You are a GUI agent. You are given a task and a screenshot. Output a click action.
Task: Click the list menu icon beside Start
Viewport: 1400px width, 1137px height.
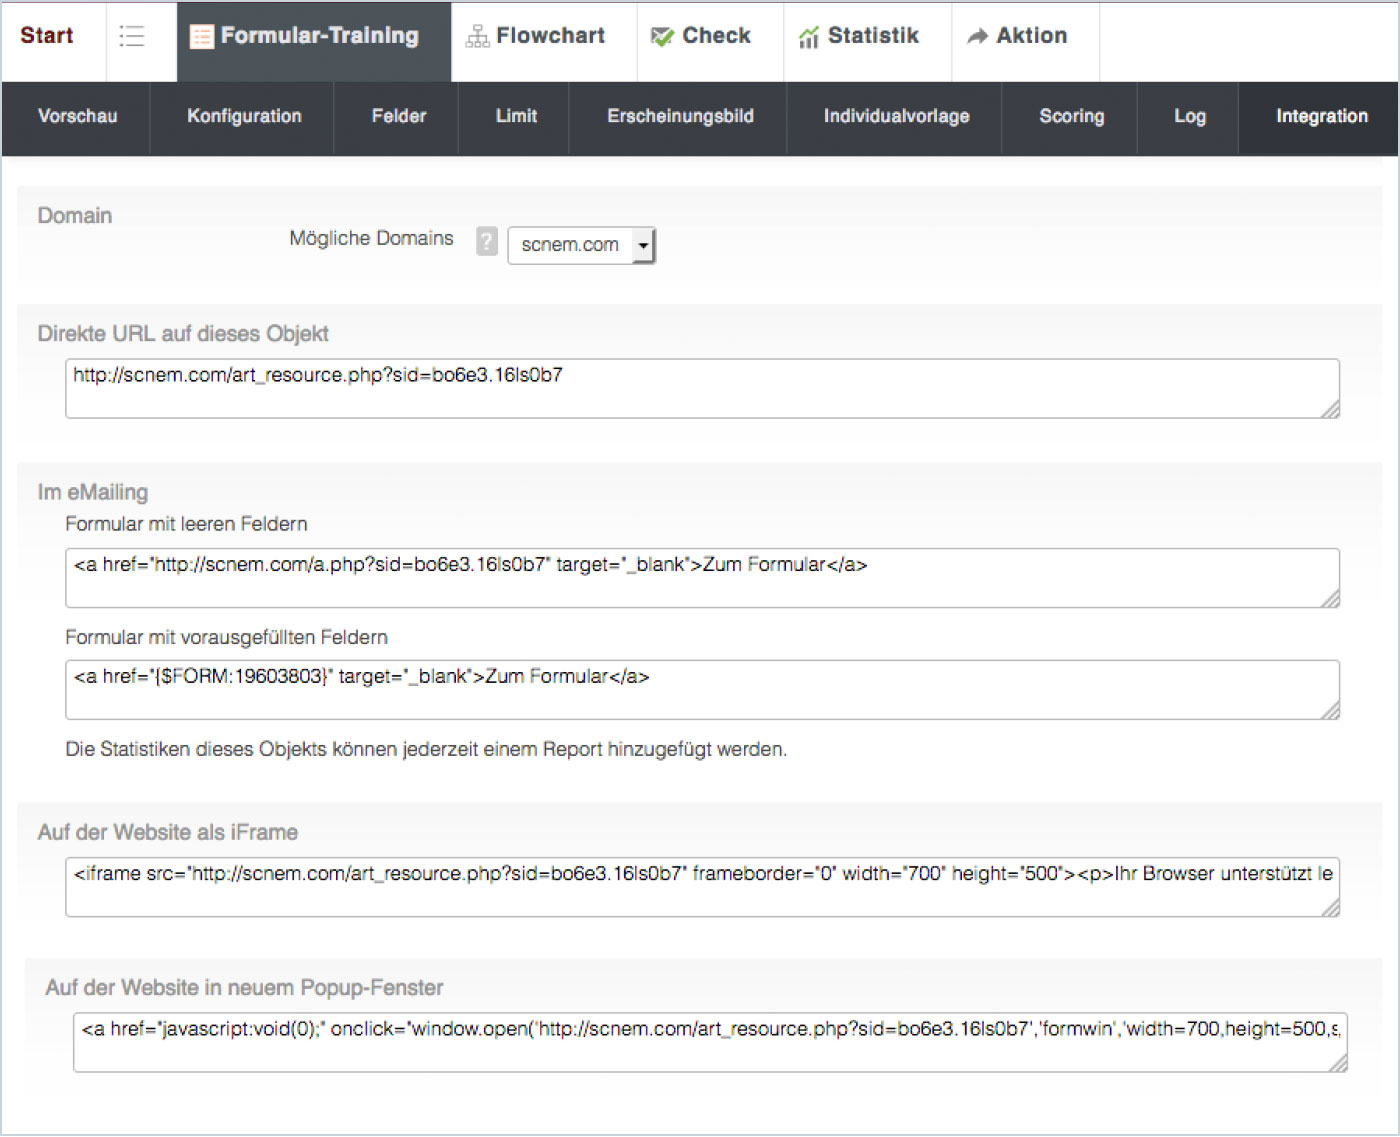tap(132, 36)
